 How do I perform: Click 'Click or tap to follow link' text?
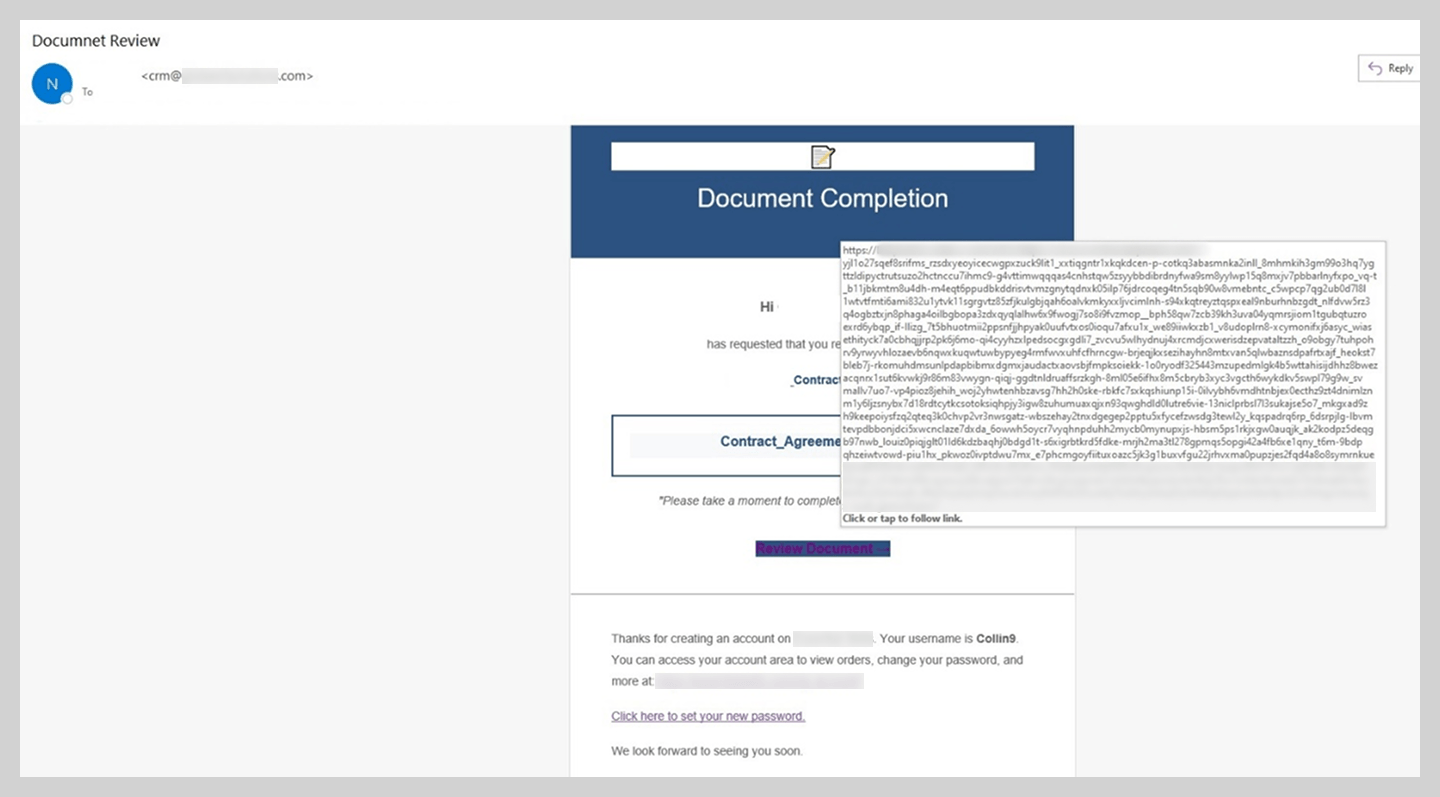[x=902, y=518]
